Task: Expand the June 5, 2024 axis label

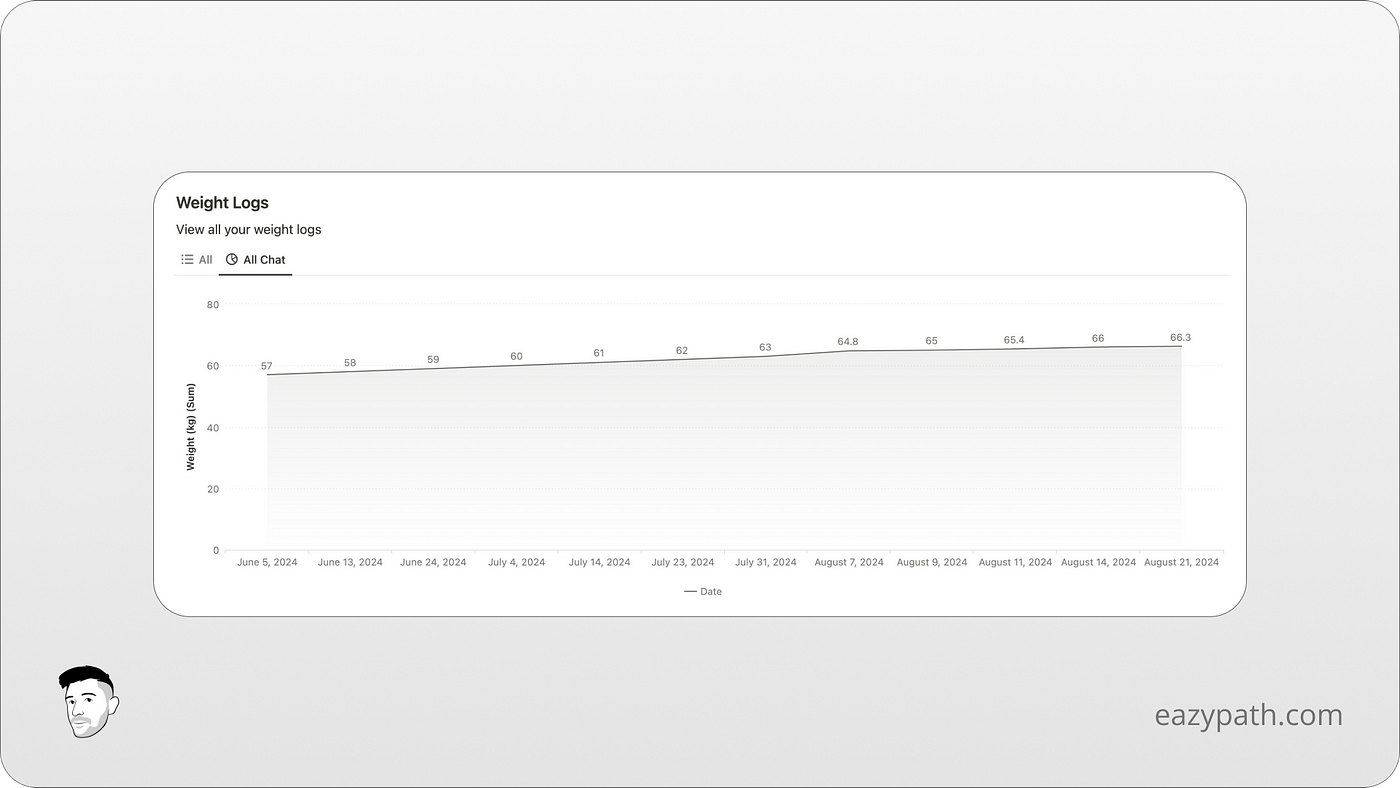Action: coord(267,562)
